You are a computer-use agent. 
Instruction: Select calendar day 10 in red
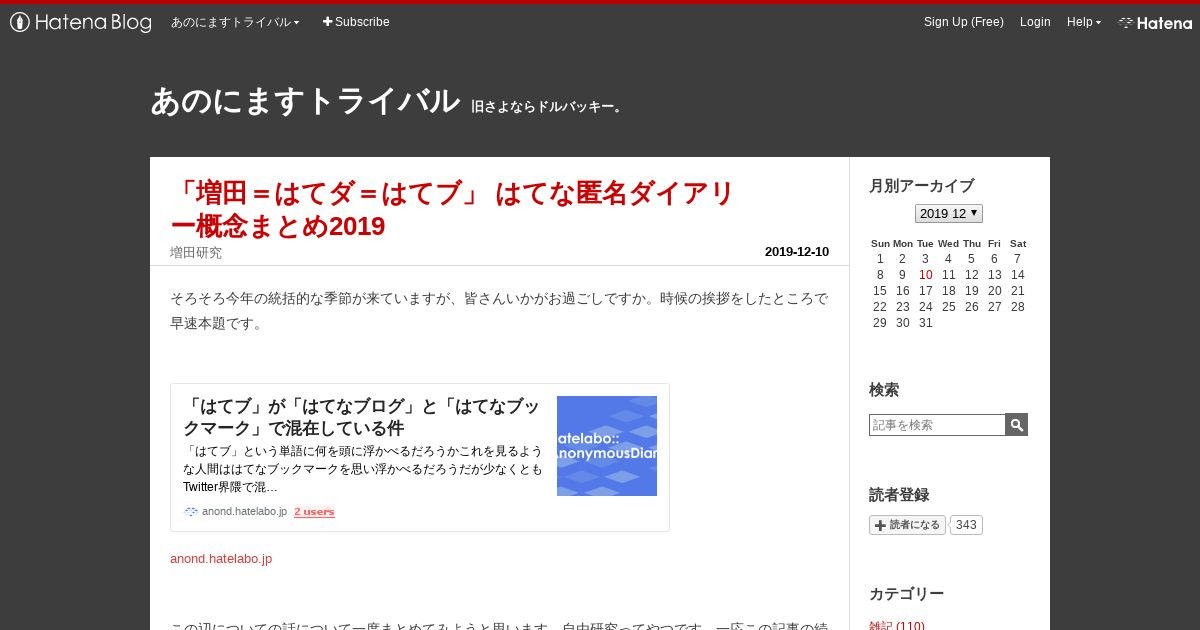pos(926,275)
